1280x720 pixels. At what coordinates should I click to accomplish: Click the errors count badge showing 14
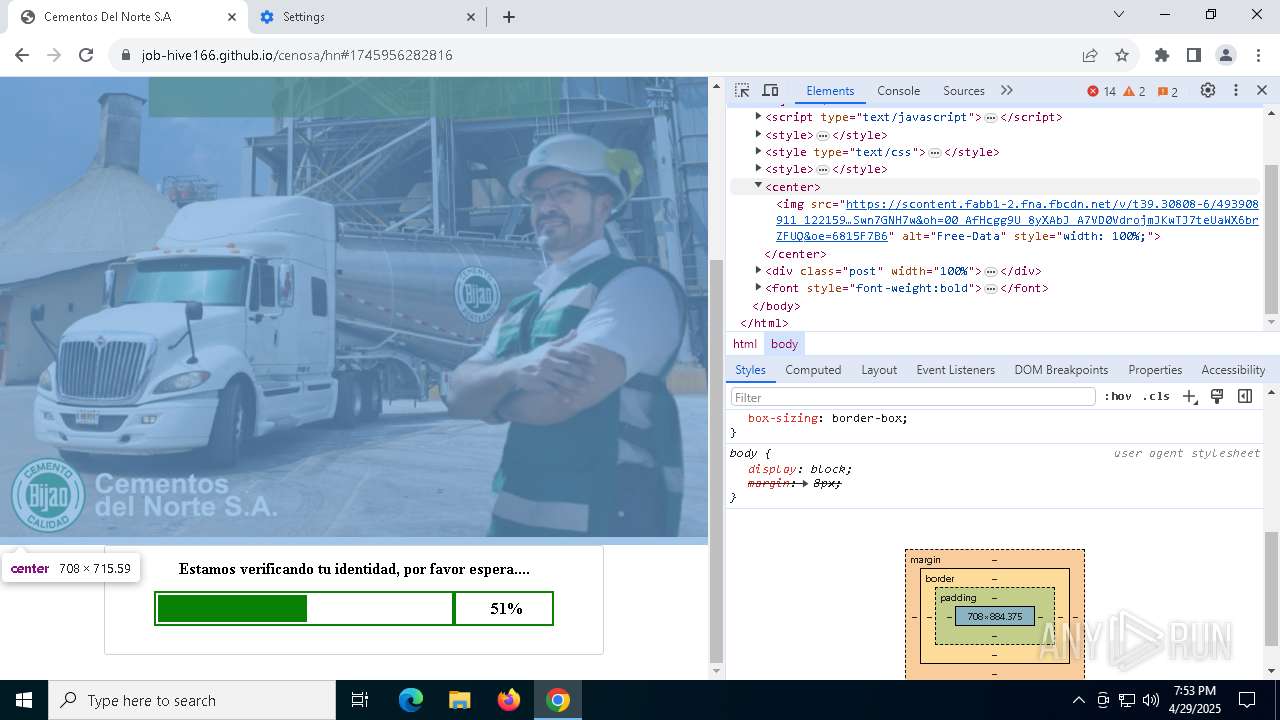1101,91
